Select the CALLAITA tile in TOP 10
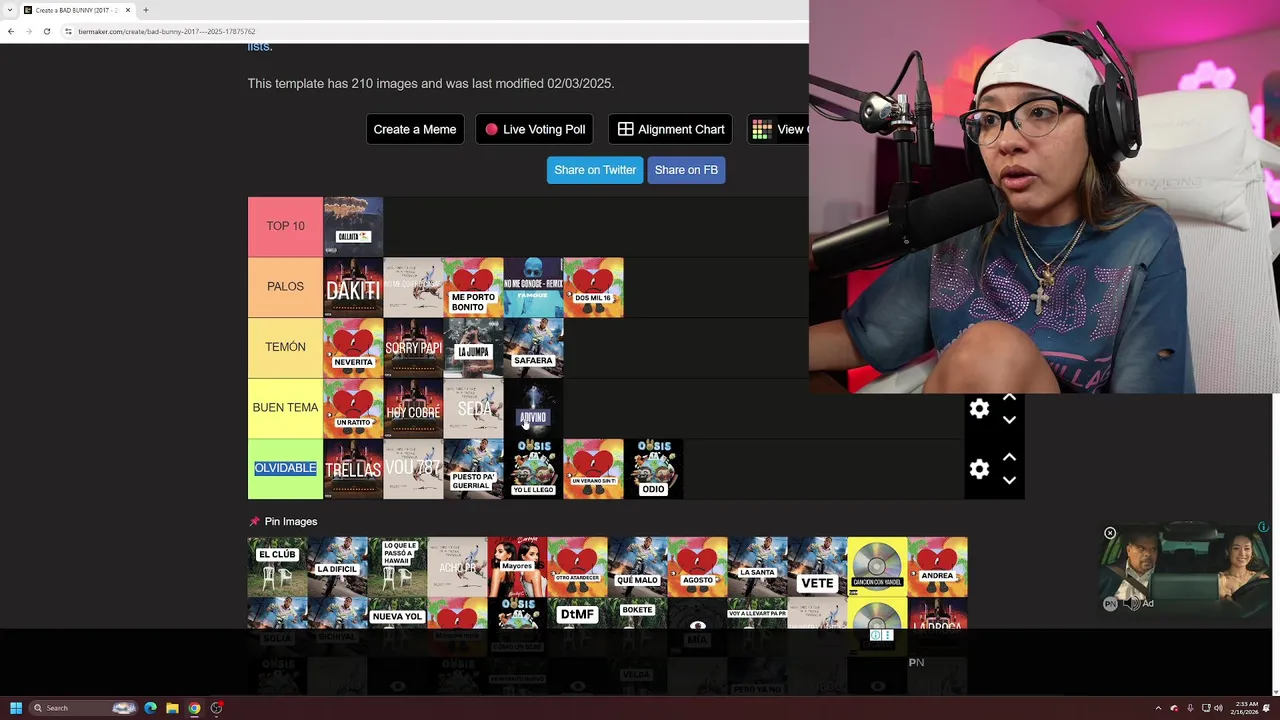Viewport: 1280px width, 720px height. [x=353, y=227]
